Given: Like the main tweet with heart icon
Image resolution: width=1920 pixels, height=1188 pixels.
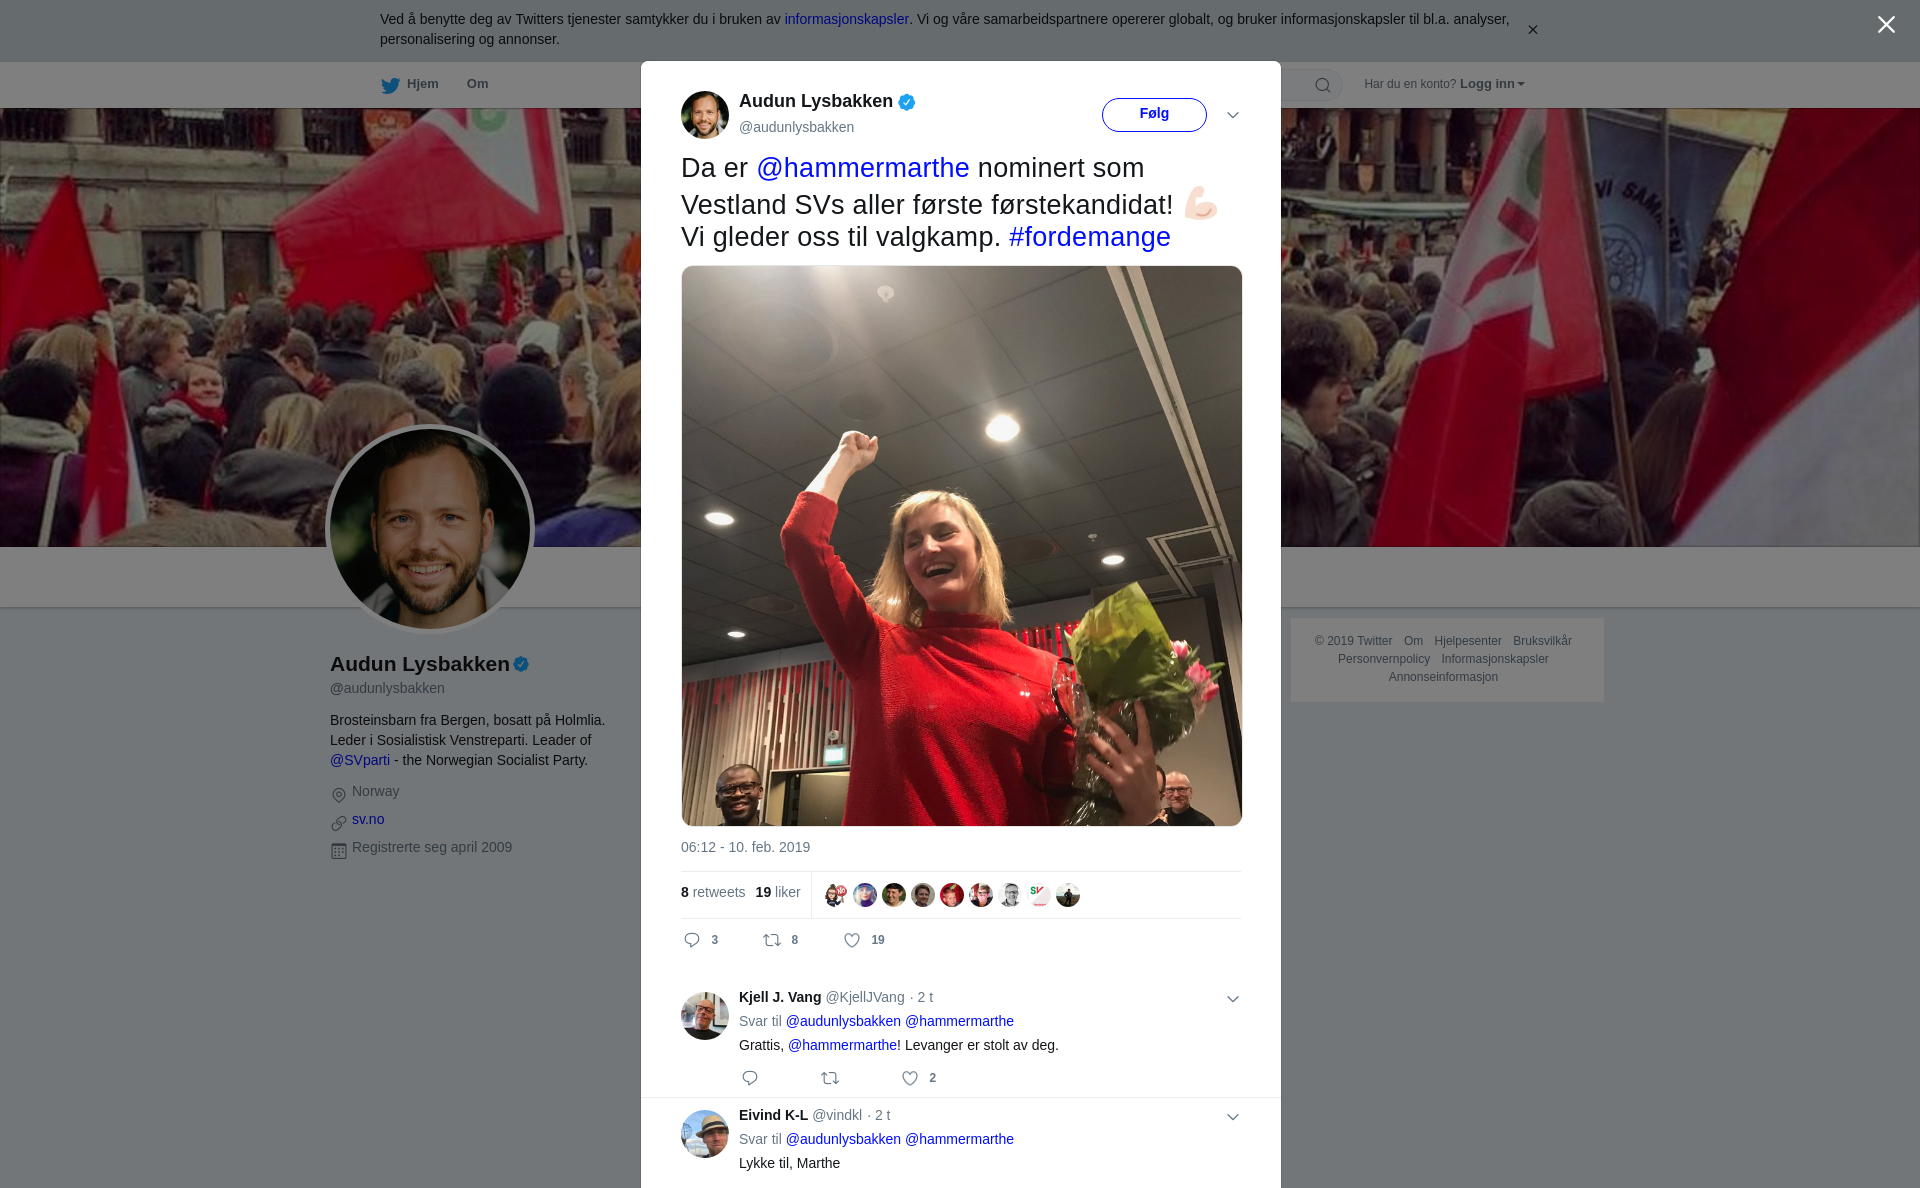Looking at the screenshot, I should point(852,940).
